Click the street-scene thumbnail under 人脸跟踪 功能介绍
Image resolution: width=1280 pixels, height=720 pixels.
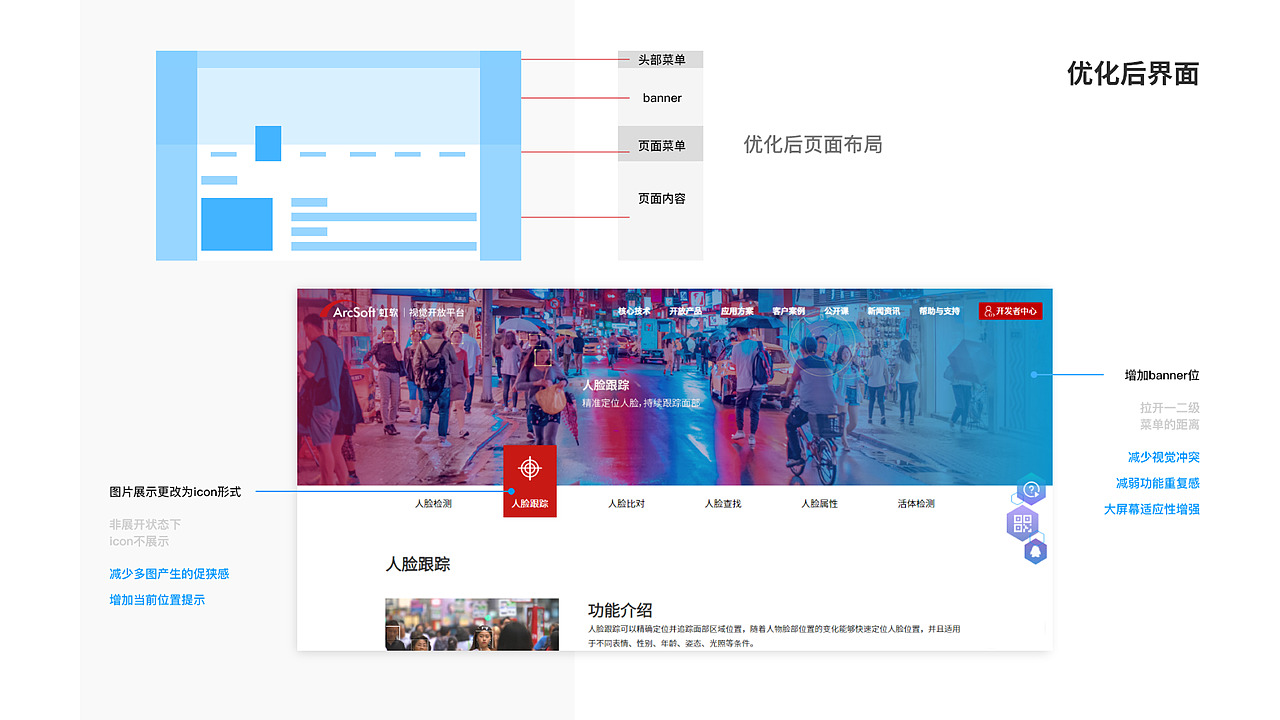pos(471,625)
